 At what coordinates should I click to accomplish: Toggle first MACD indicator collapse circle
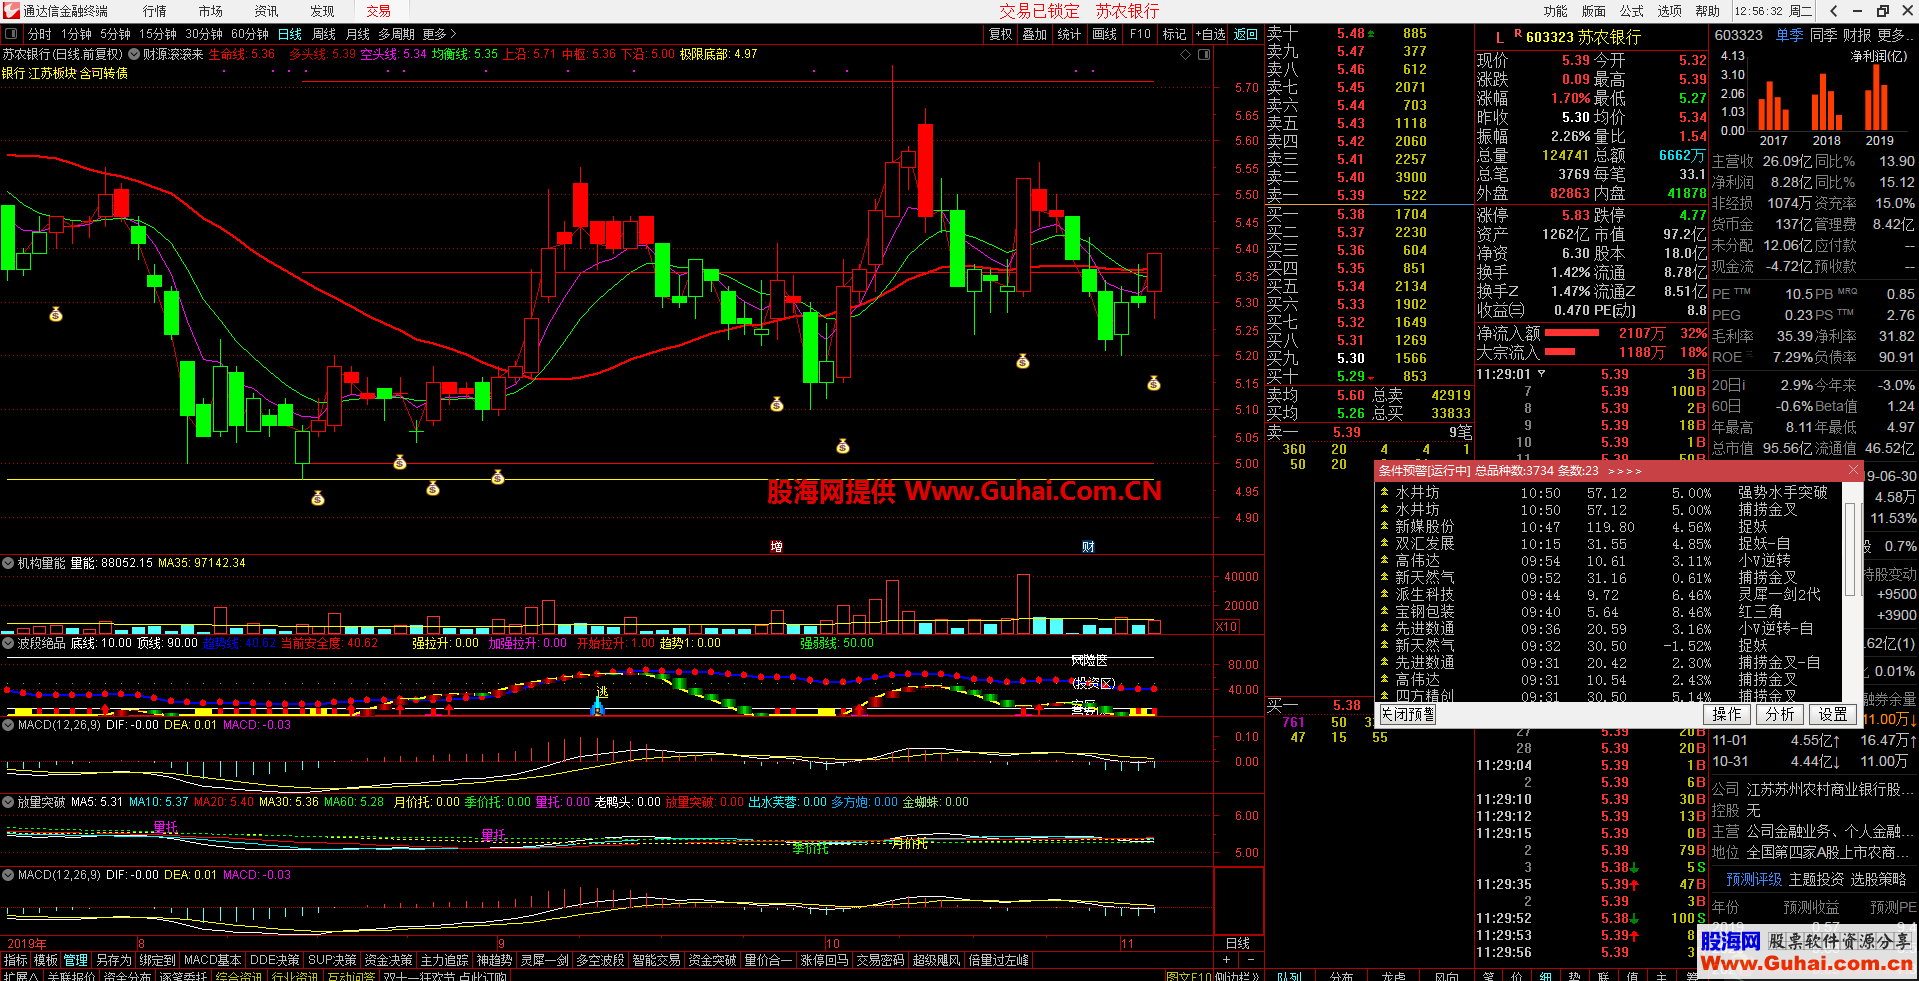pos(8,725)
